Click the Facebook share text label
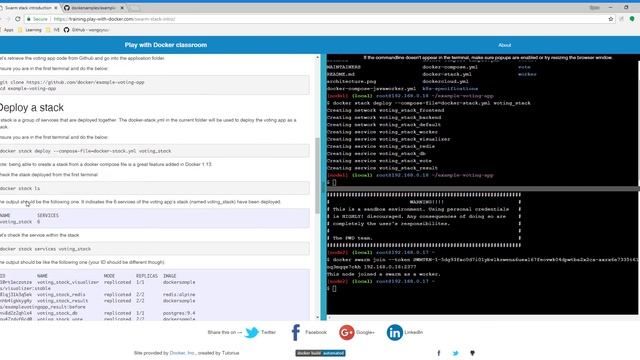 tap(316, 332)
